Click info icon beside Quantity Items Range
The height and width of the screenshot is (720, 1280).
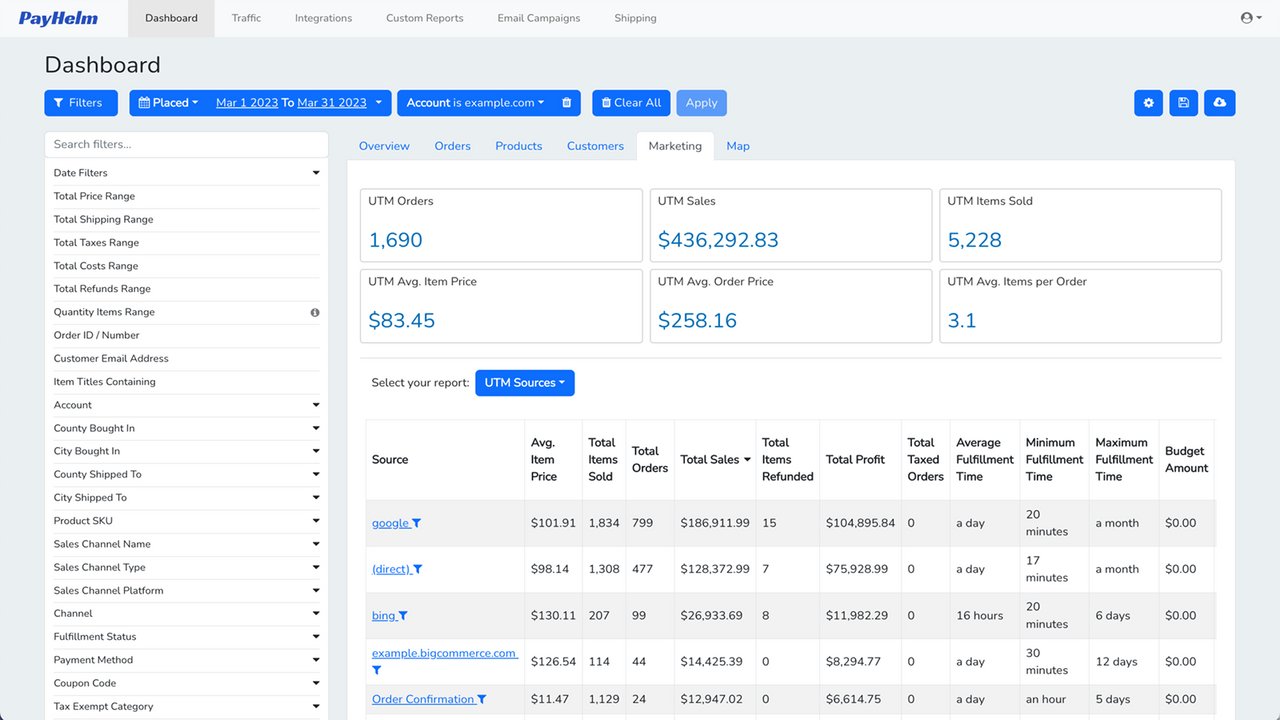pos(314,312)
